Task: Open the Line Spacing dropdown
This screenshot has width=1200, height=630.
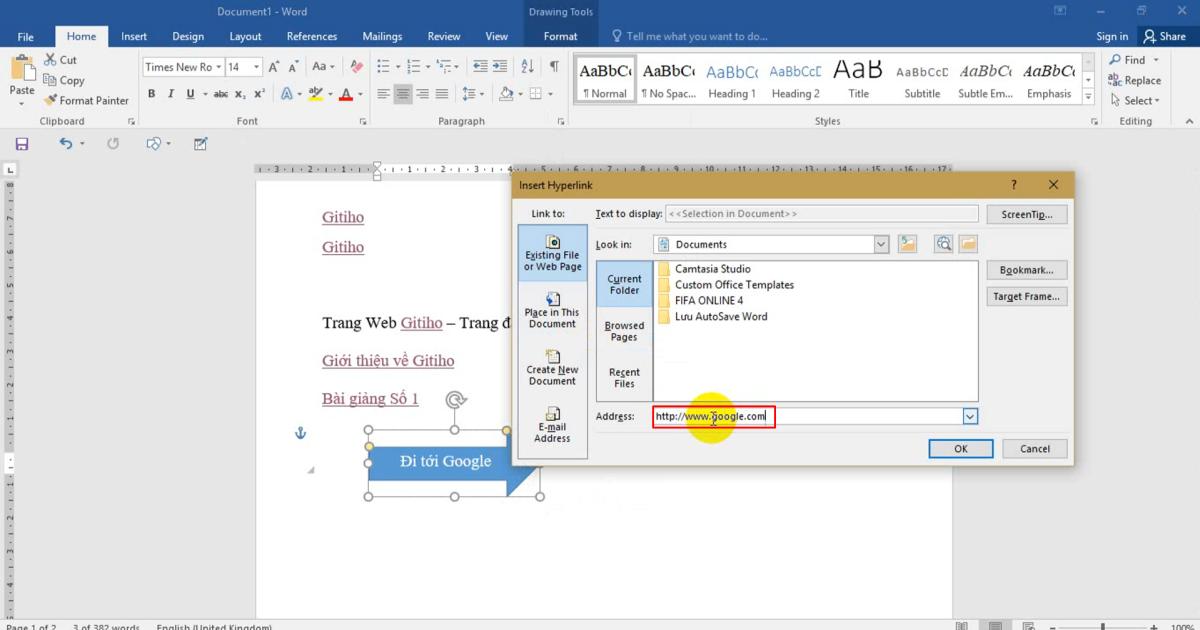Action: tap(473, 93)
